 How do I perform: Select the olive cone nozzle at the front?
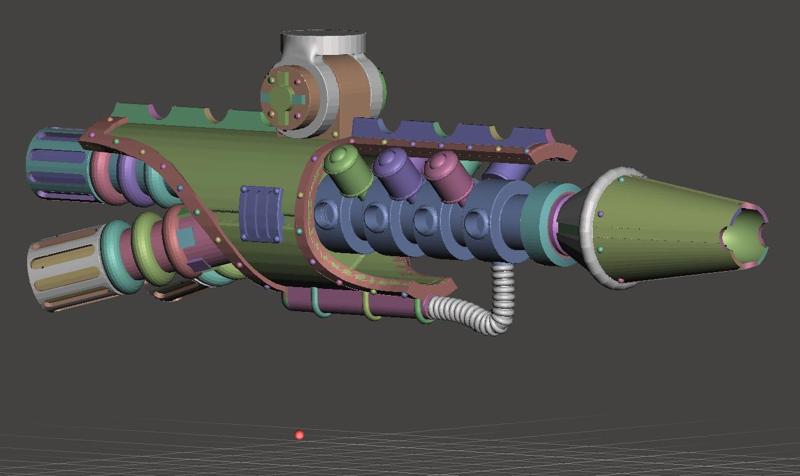pyautogui.click(x=673, y=228)
